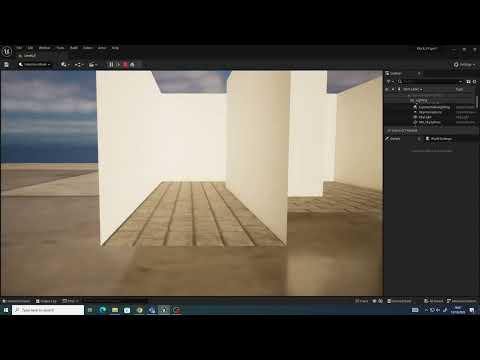
Task: Open Task View on the taskbar
Action: 90,310
